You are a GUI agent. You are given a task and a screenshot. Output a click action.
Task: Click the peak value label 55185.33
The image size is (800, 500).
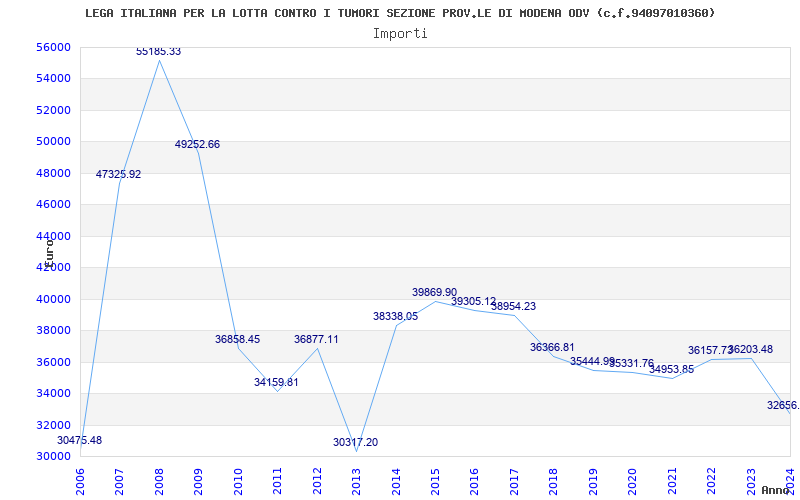pyautogui.click(x=158, y=52)
